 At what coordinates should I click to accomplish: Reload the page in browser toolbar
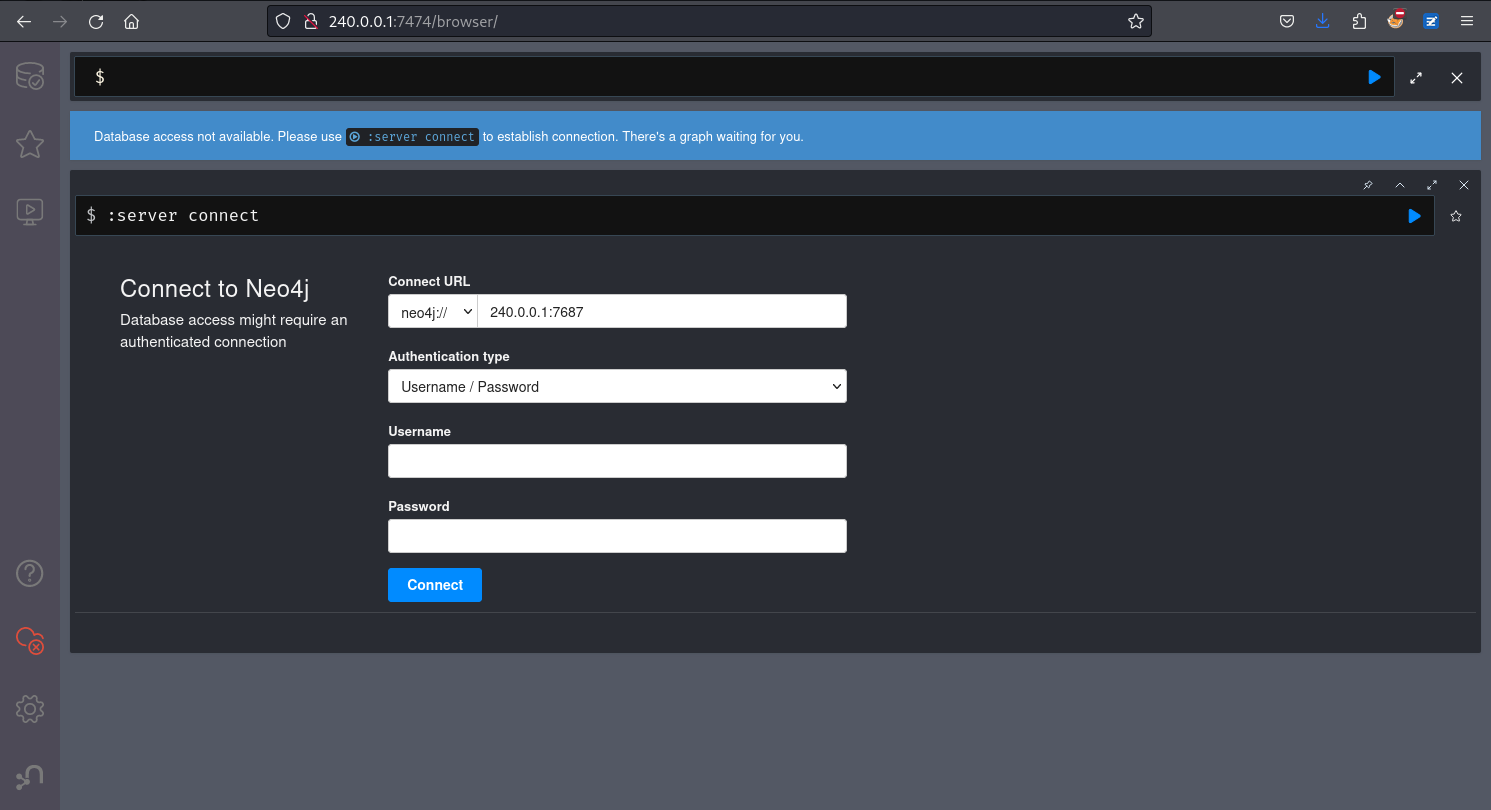pyautogui.click(x=96, y=21)
